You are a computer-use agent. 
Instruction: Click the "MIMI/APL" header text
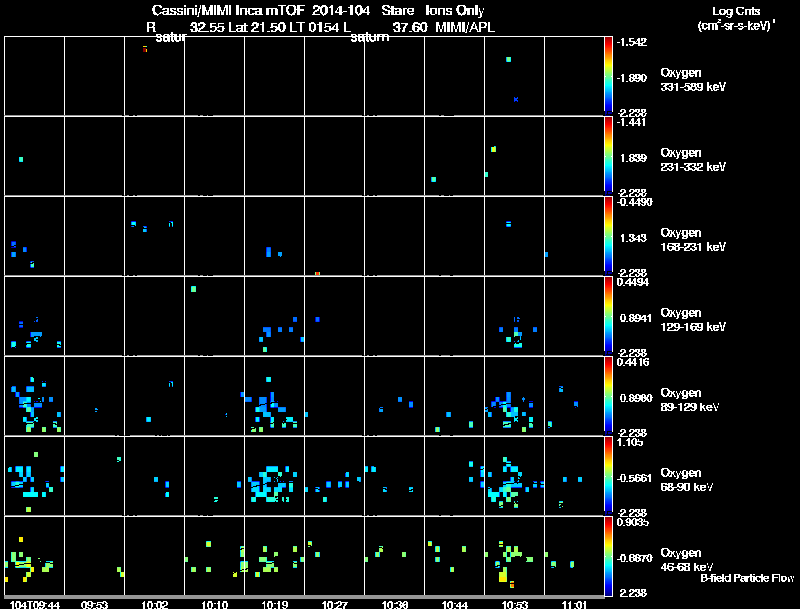(x=465, y=27)
